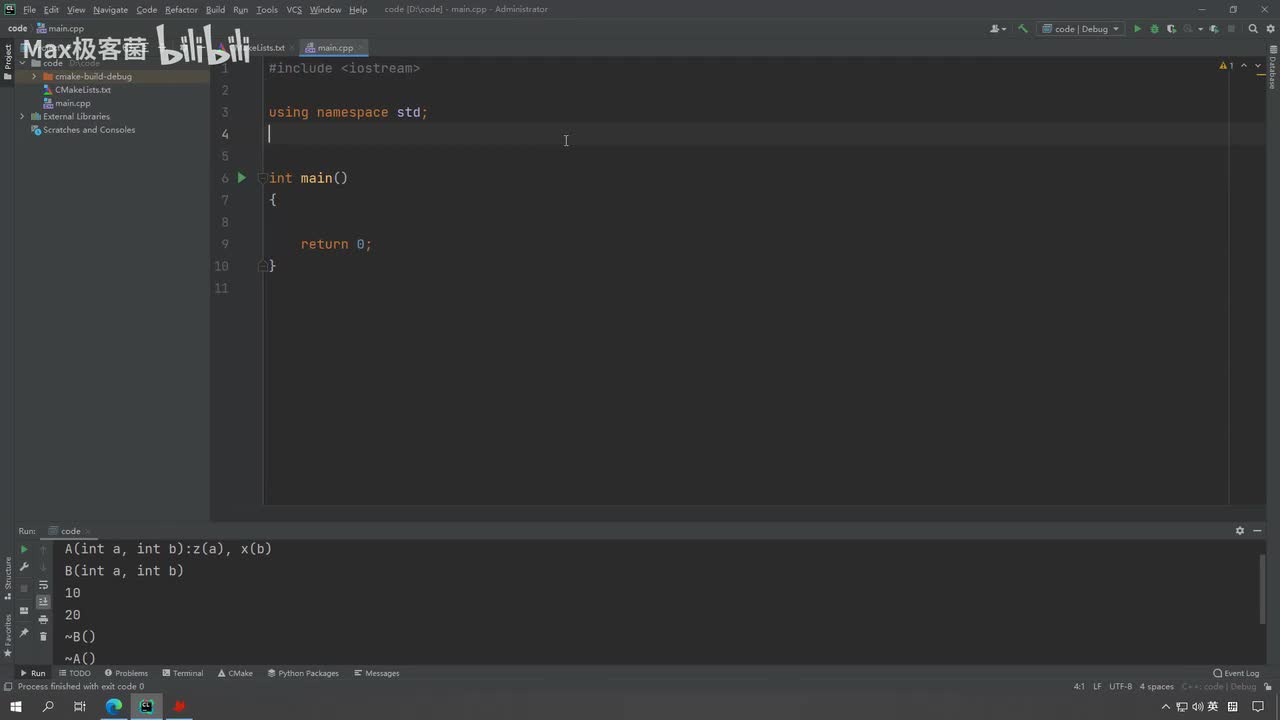Viewport: 1280px width, 720px height.
Task: Go to previous highlighted error arrow
Action: [x=1244, y=66]
